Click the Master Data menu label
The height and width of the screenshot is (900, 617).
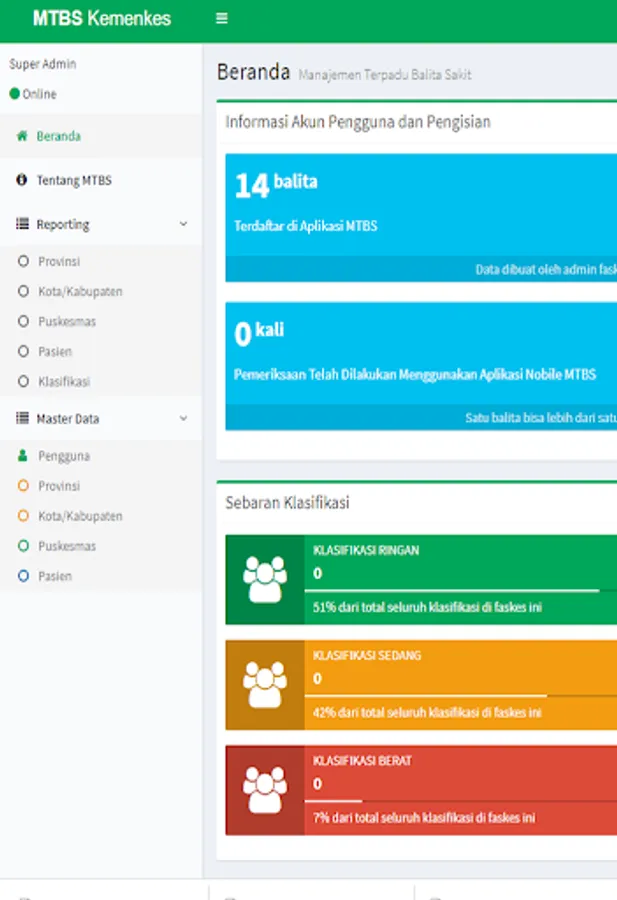pos(68,419)
